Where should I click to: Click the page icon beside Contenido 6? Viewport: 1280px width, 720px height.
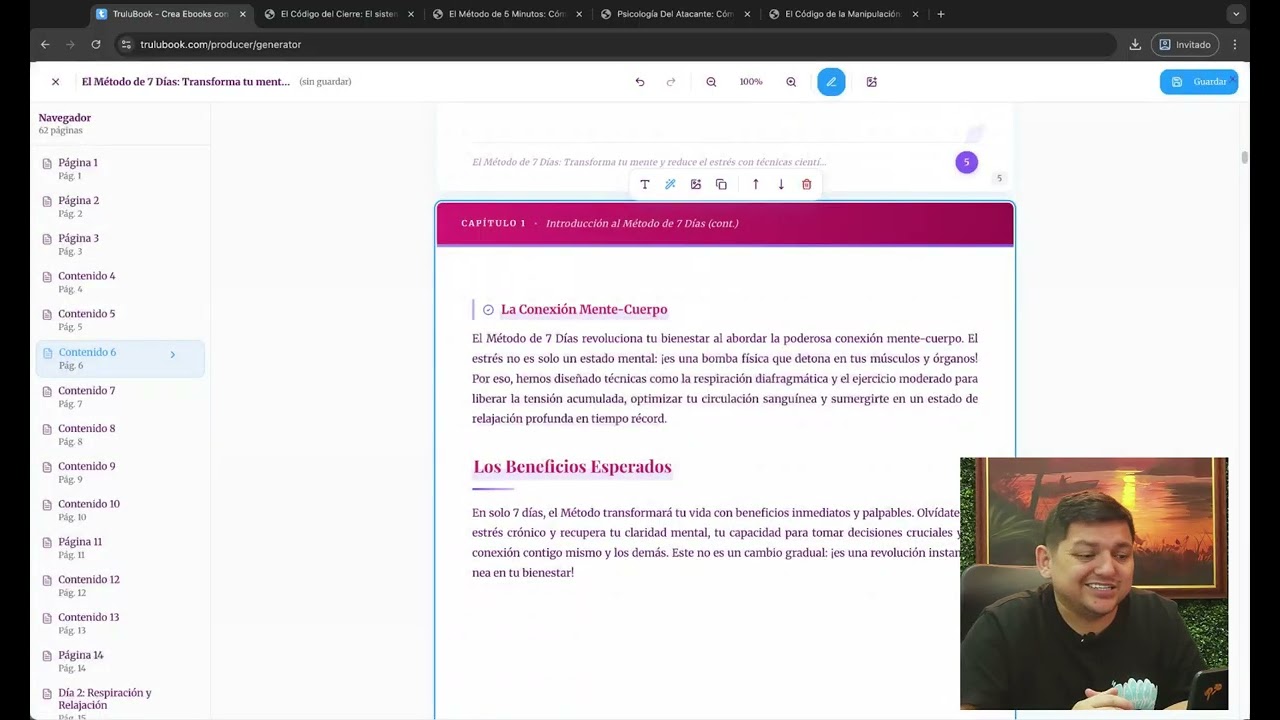pos(47,353)
